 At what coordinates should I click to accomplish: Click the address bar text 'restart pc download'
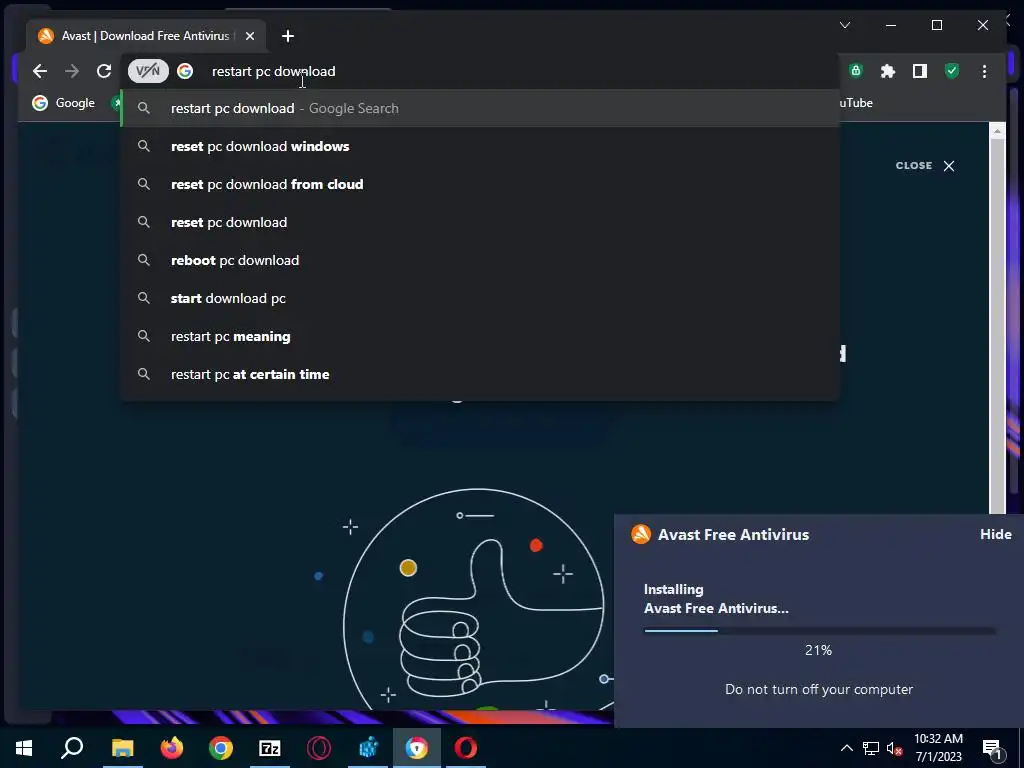[x=274, y=71]
